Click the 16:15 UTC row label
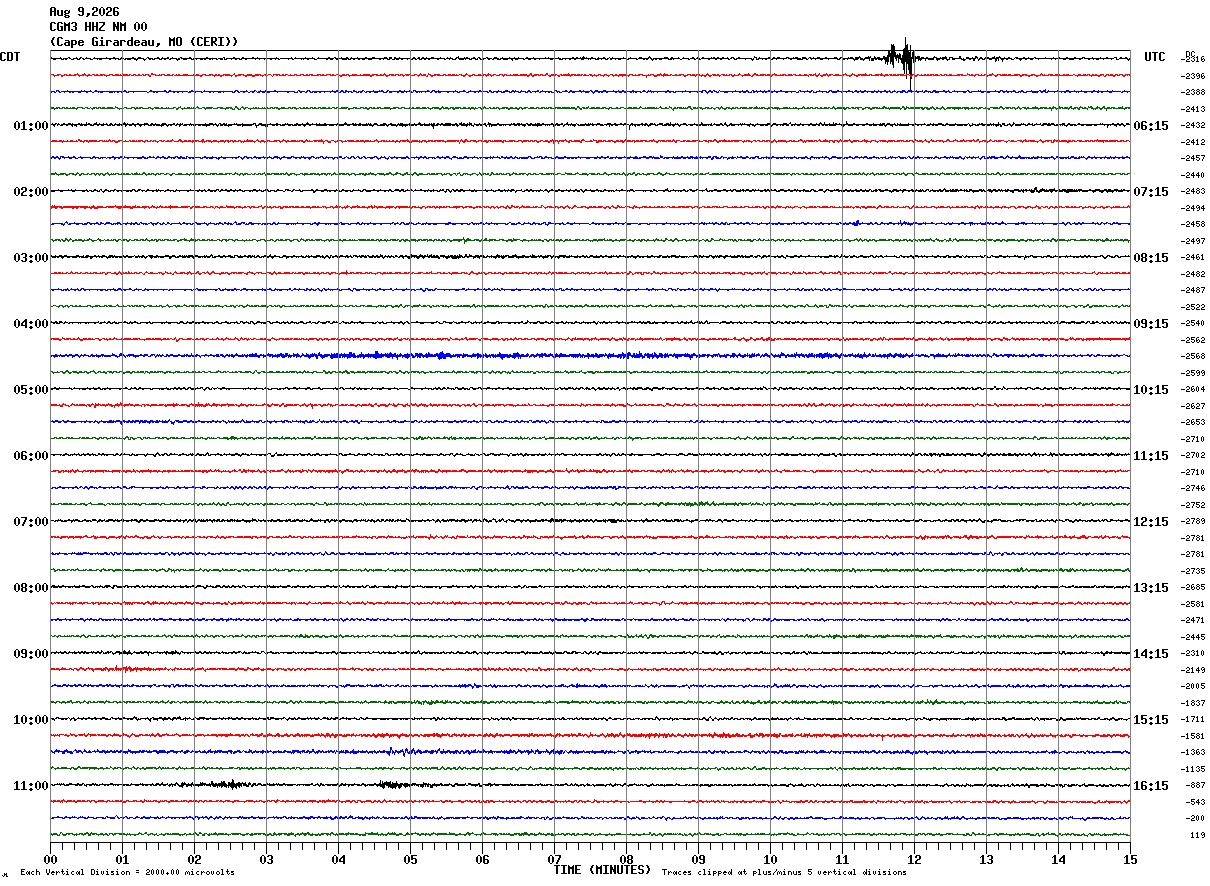This screenshot has width=1210, height=886. point(1151,786)
